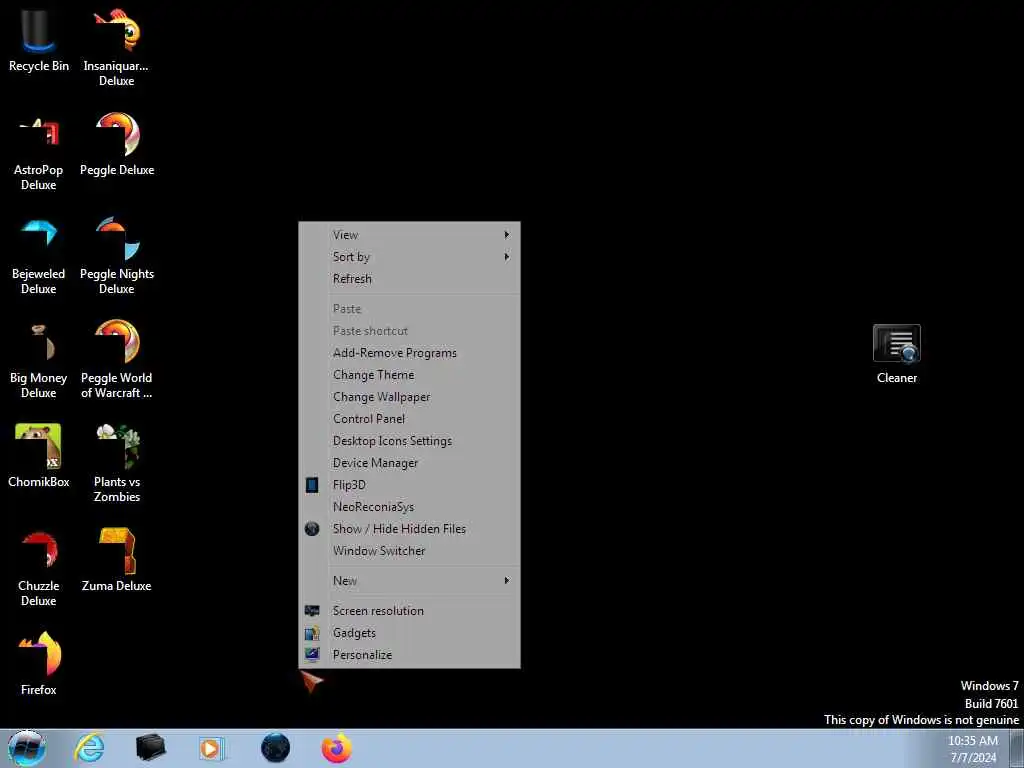Open Windows Media Player from taskbar
This screenshot has height=768, width=1024.
point(212,748)
